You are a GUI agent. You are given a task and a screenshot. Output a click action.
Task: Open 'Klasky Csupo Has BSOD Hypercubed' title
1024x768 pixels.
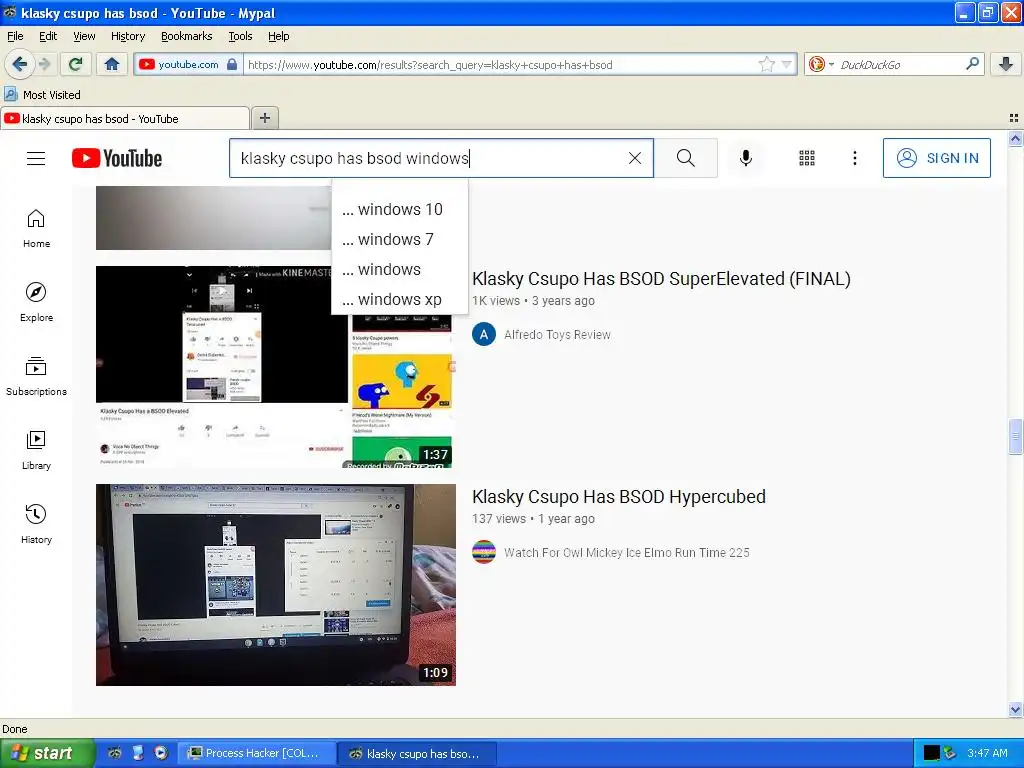tap(618, 497)
